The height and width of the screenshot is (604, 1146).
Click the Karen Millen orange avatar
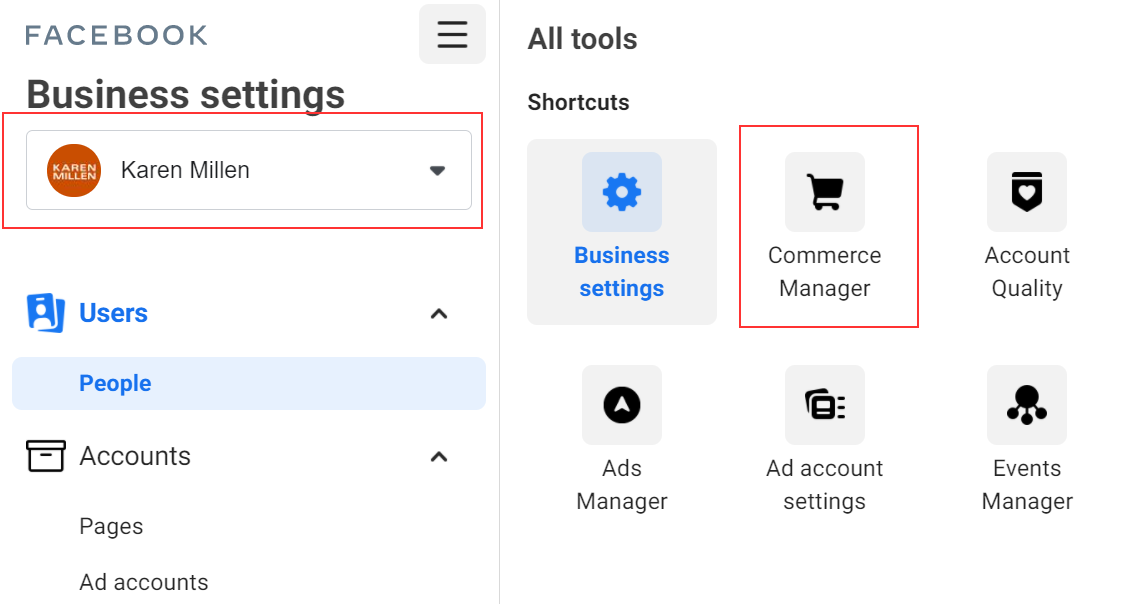[x=74, y=170]
